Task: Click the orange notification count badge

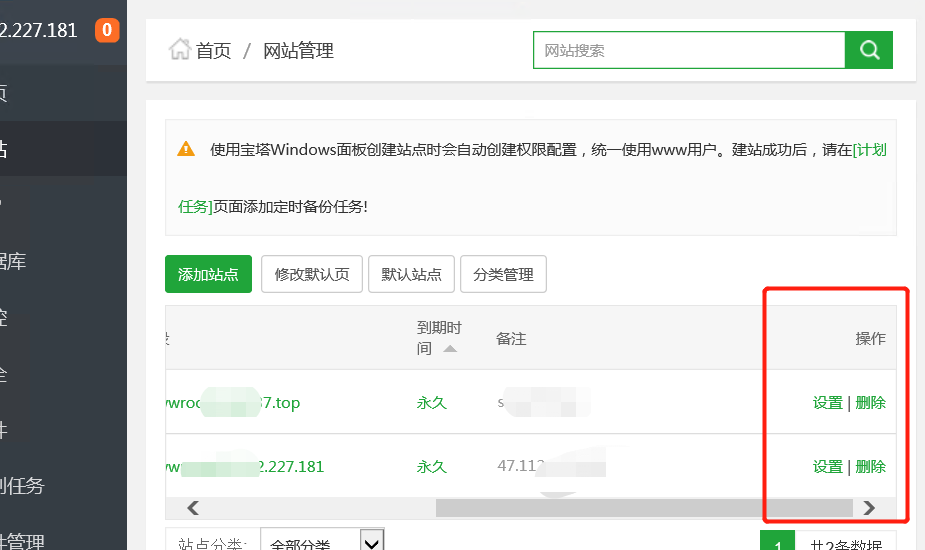Action: coord(107,30)
